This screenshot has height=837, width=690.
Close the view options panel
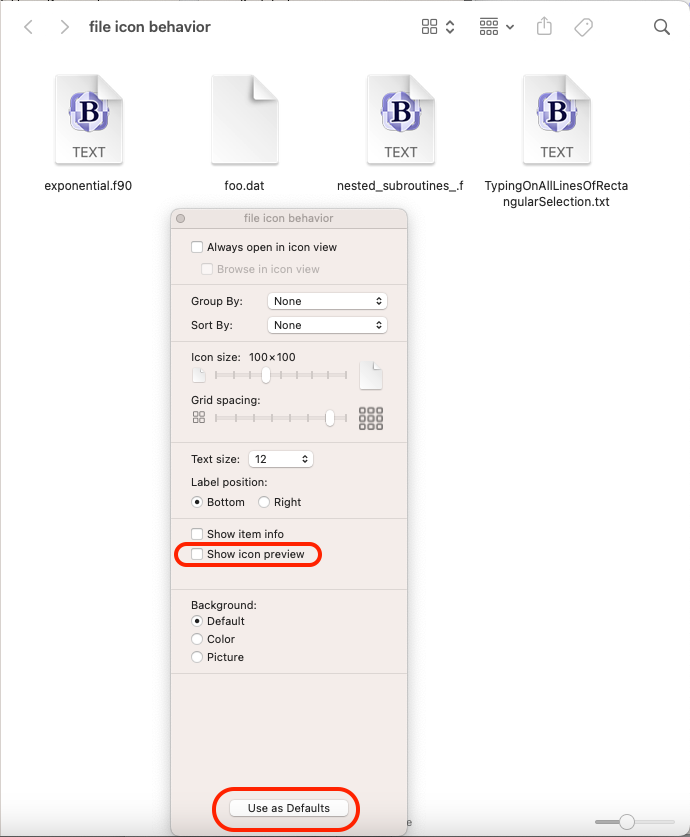coord(180,218)
